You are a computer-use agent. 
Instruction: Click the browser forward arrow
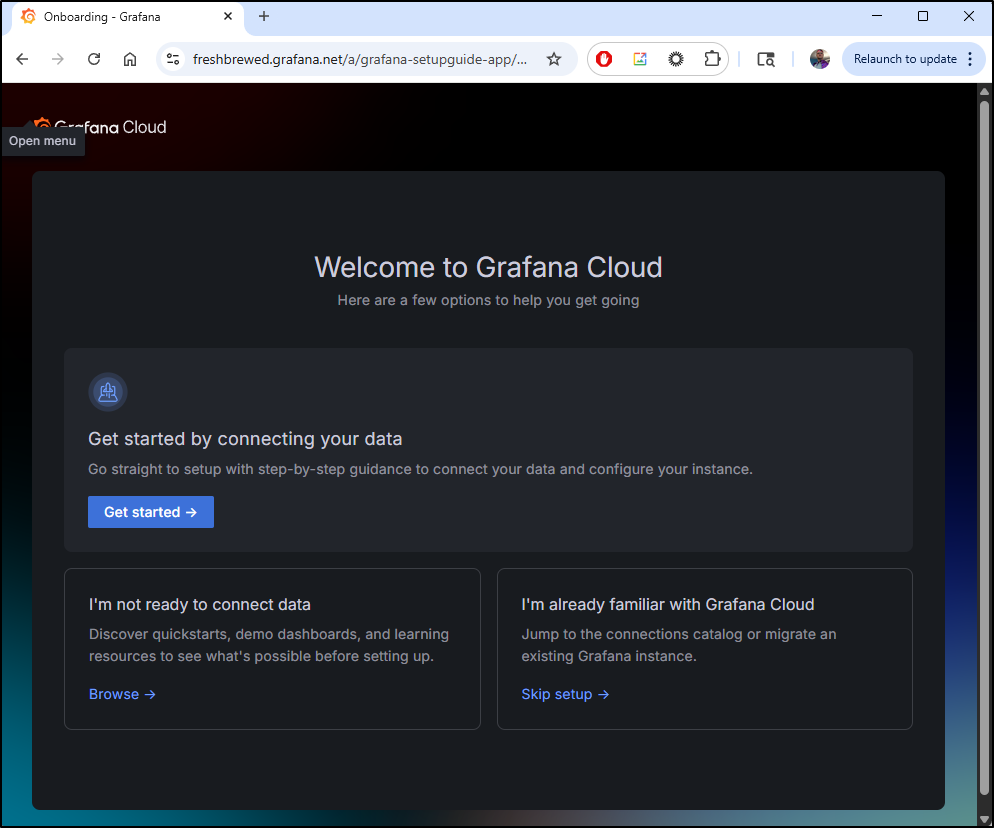(x=58, y=59)
